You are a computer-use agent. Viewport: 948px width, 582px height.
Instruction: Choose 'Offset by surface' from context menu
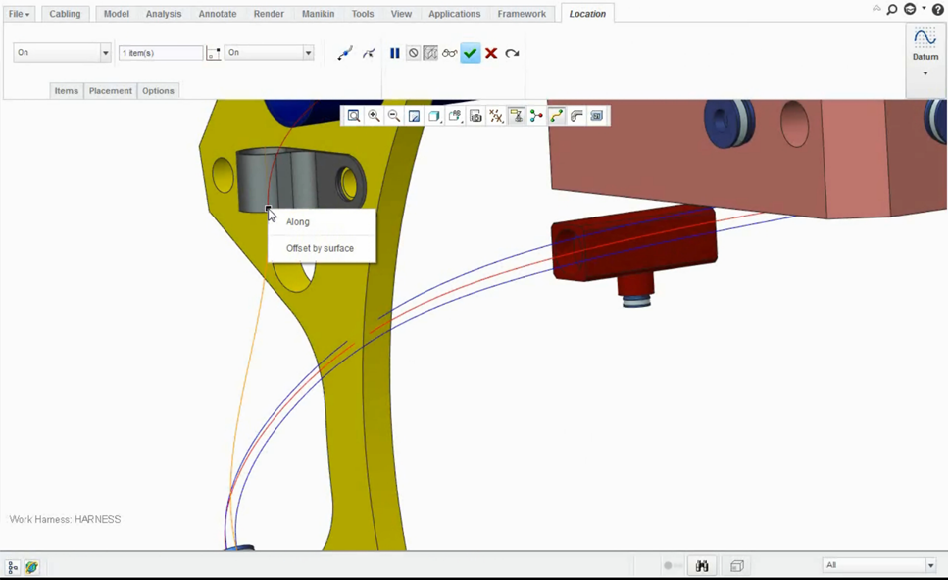(322, 248)
